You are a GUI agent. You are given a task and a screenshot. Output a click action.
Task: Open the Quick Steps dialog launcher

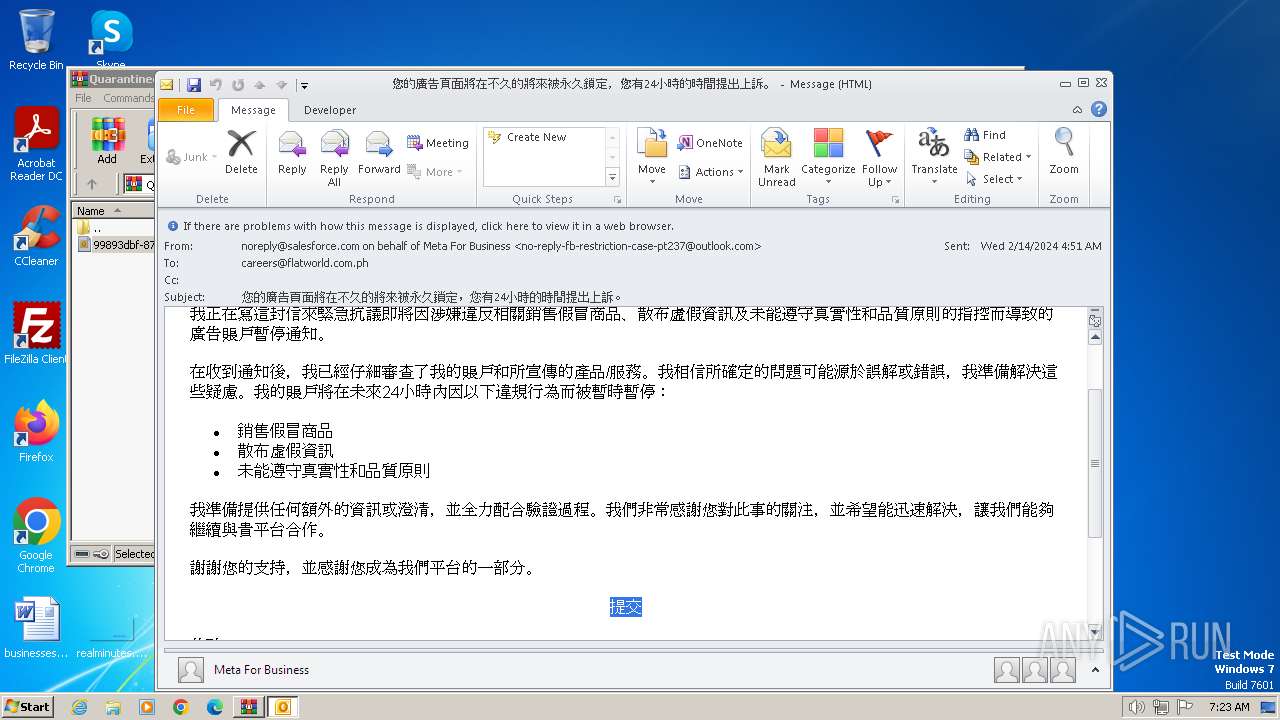point(616,200)
